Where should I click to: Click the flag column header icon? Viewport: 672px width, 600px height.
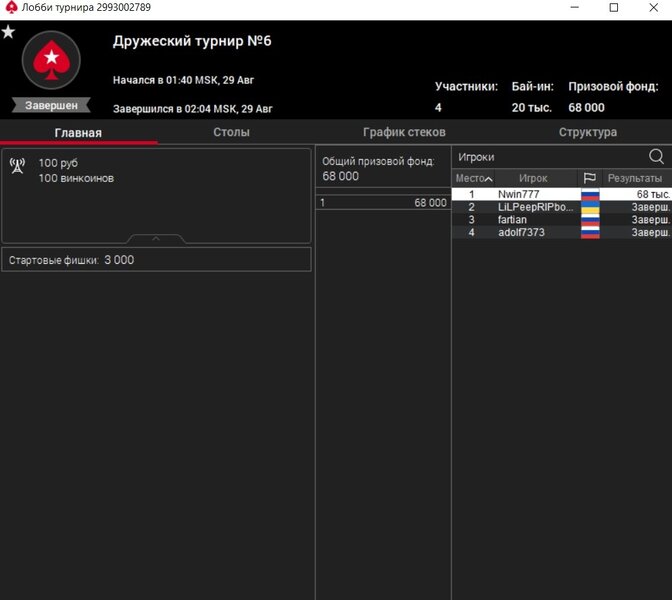(589, 178)
